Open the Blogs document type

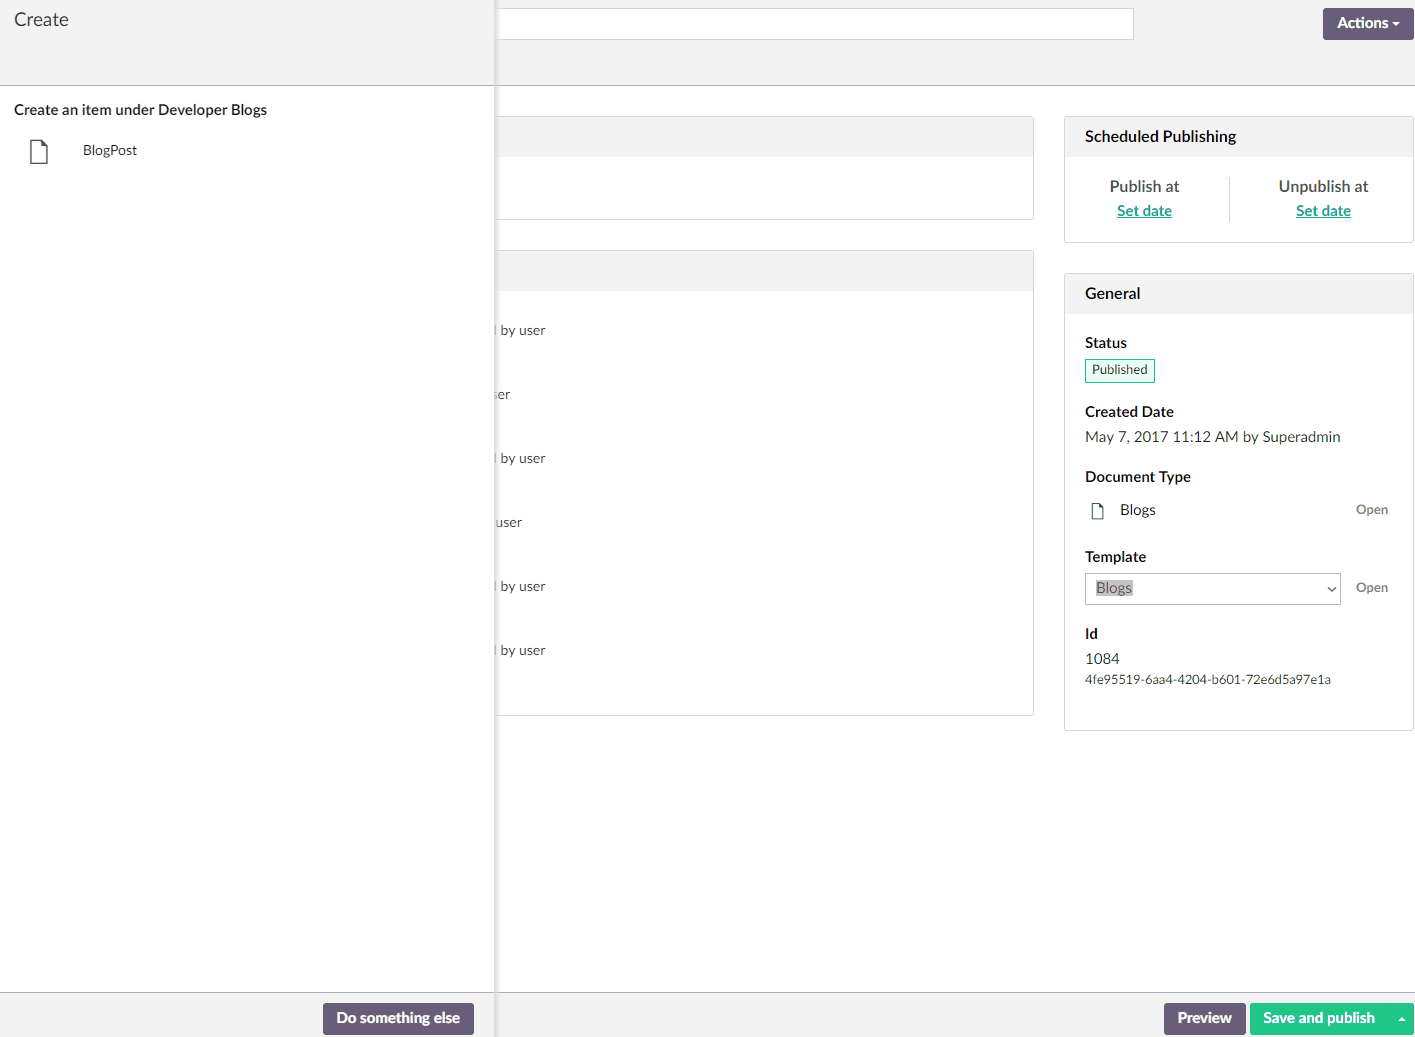click(1372, 510)
